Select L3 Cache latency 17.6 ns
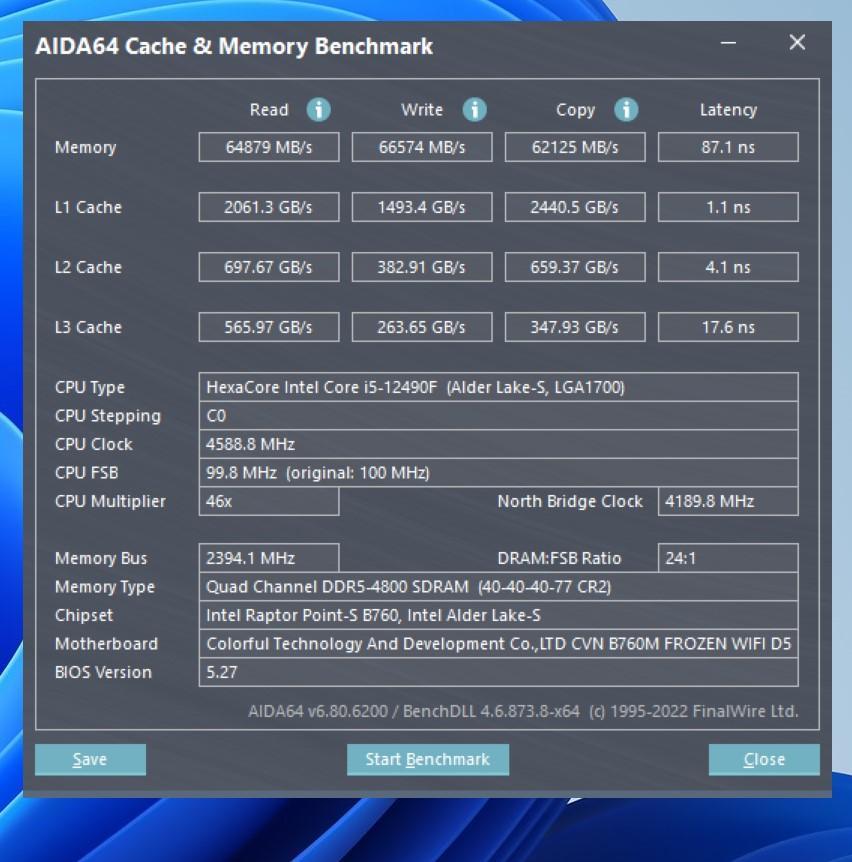This screenshot has height=862, width=852. point(728,327)
